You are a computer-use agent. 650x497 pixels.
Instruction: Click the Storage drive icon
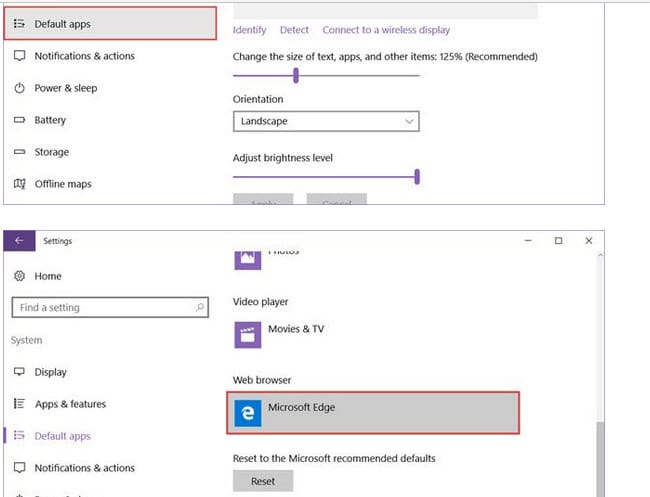point(19,152)
